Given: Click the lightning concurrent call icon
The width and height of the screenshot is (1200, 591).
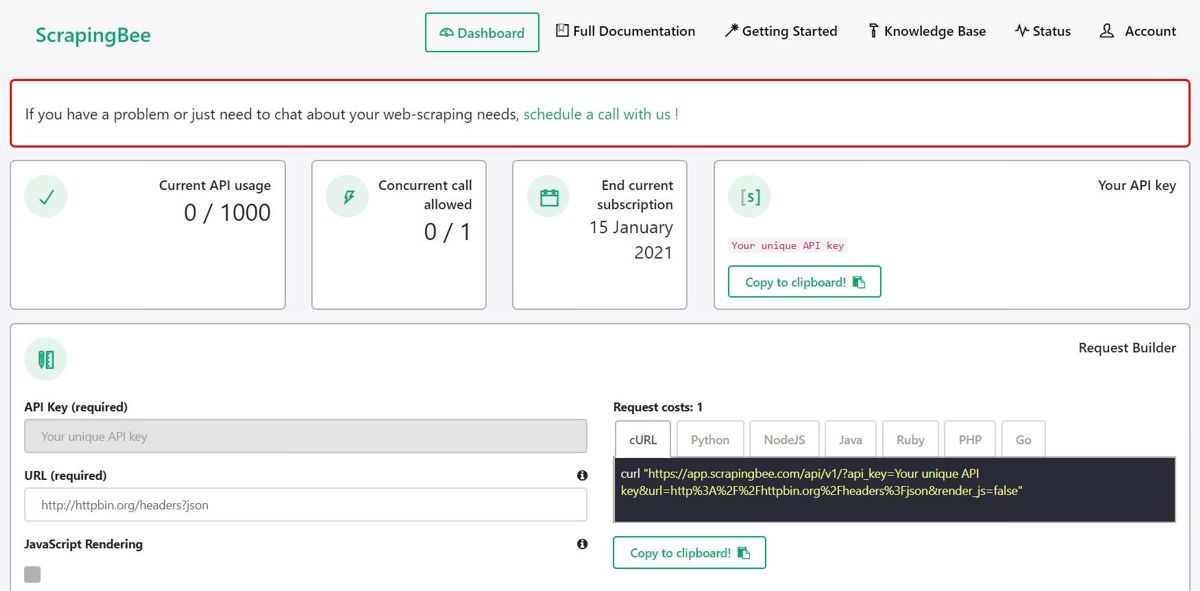Looking at the screenshot, I should click(x=348, y=197).
